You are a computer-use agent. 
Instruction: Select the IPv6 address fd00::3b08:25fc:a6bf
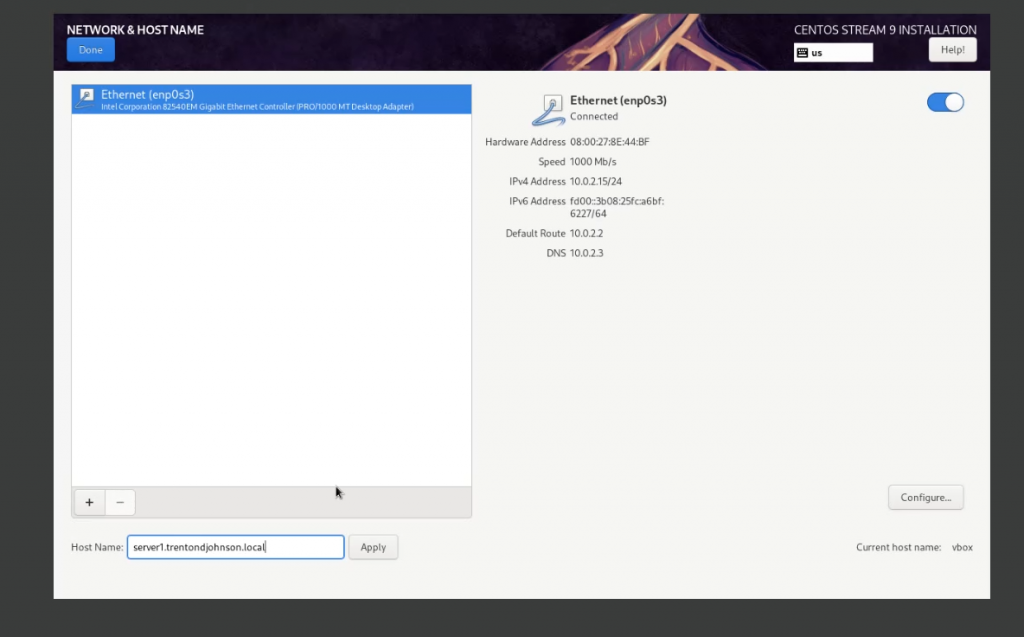[x=617, y=207]
